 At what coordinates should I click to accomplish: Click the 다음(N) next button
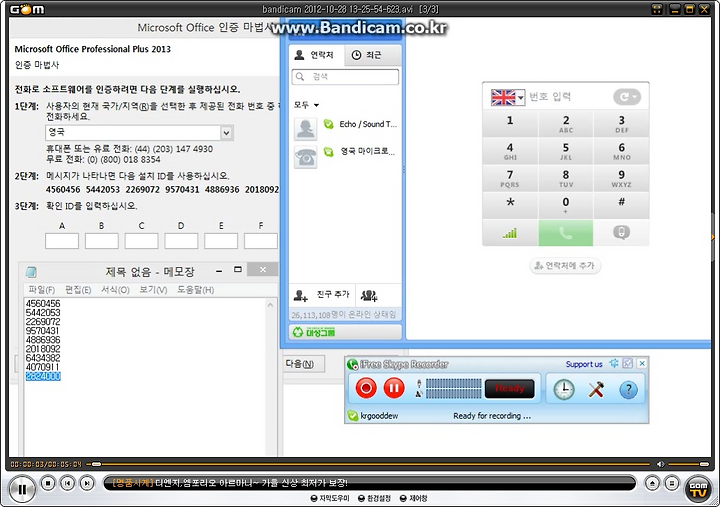(x=302, y=364)
